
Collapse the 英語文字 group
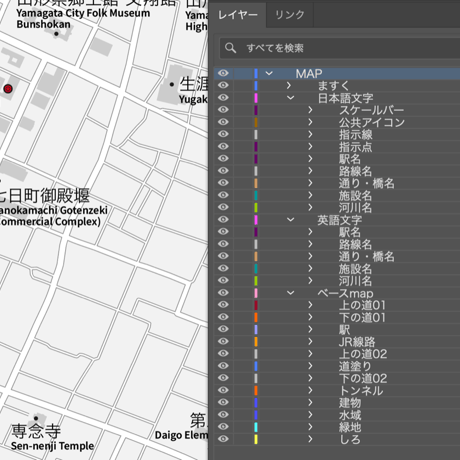pyautogui.click(x=290, y=220)
